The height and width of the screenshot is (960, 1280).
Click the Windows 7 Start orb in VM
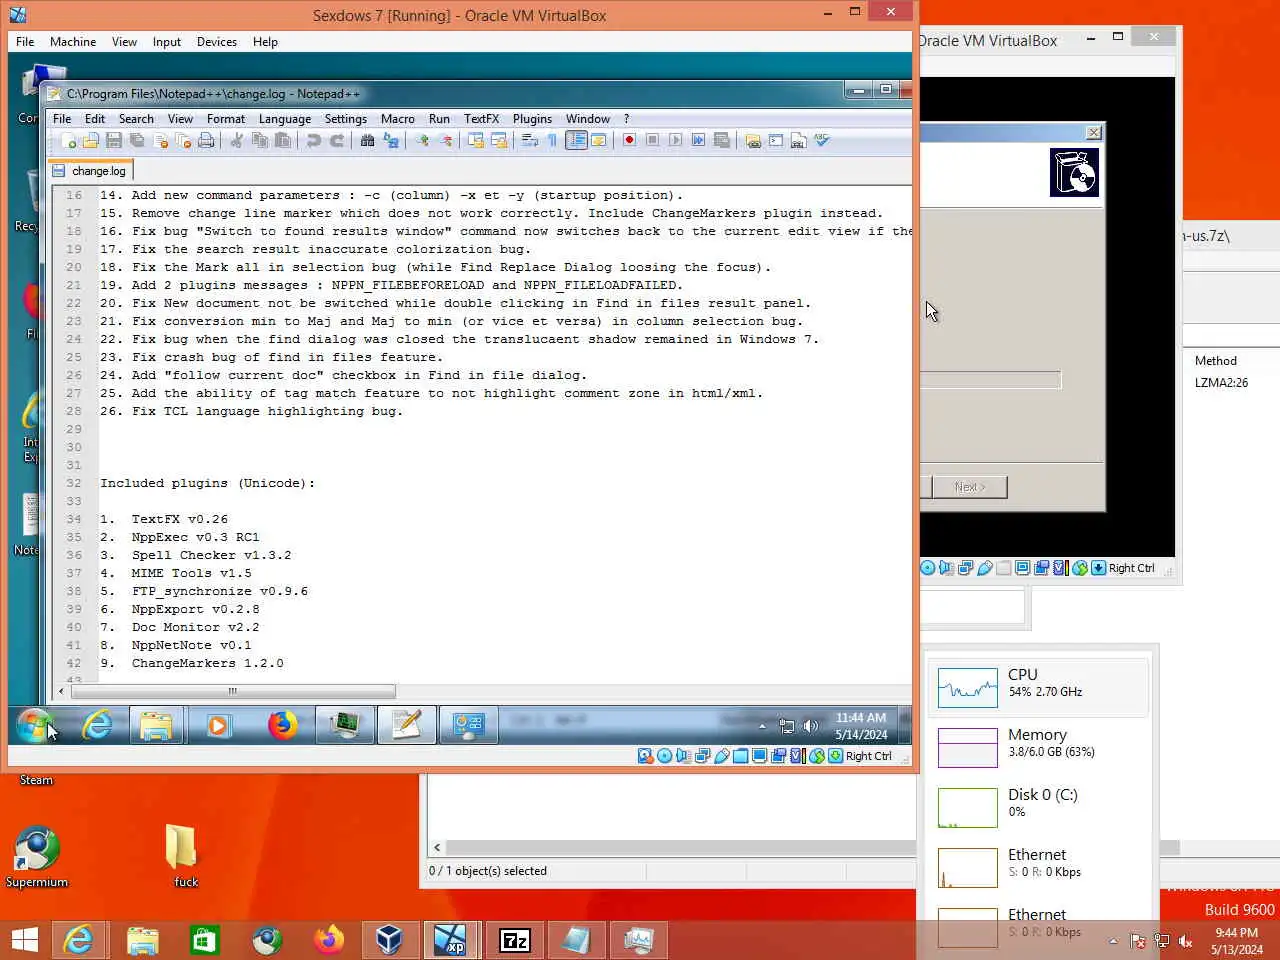(33, 725)
